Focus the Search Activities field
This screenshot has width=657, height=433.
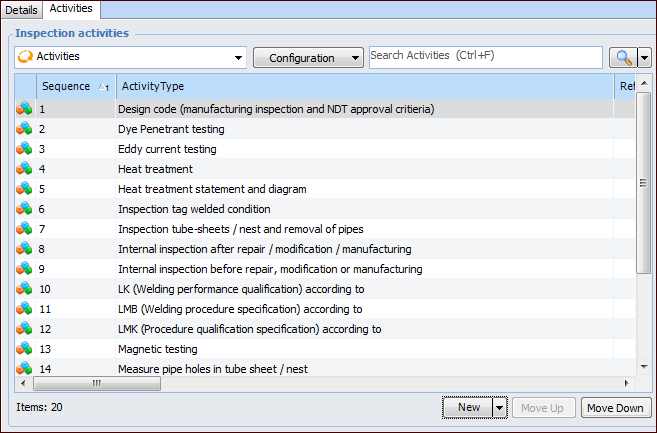click(x=485, y=56)
